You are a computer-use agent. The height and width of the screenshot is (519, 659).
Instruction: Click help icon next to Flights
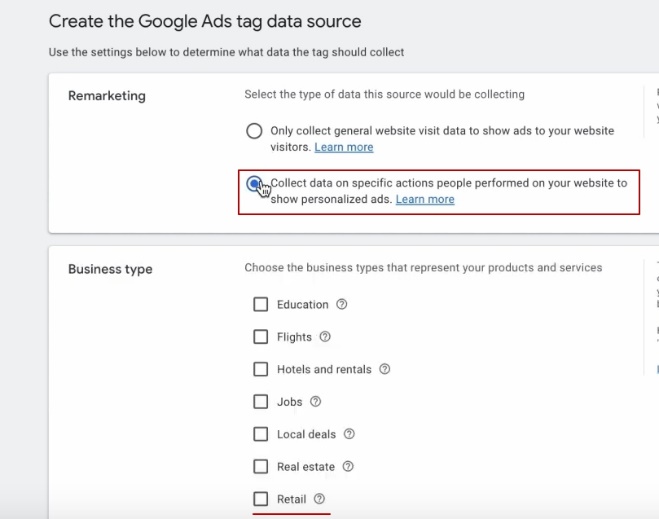pyautogui.click(x=325, y=337)
